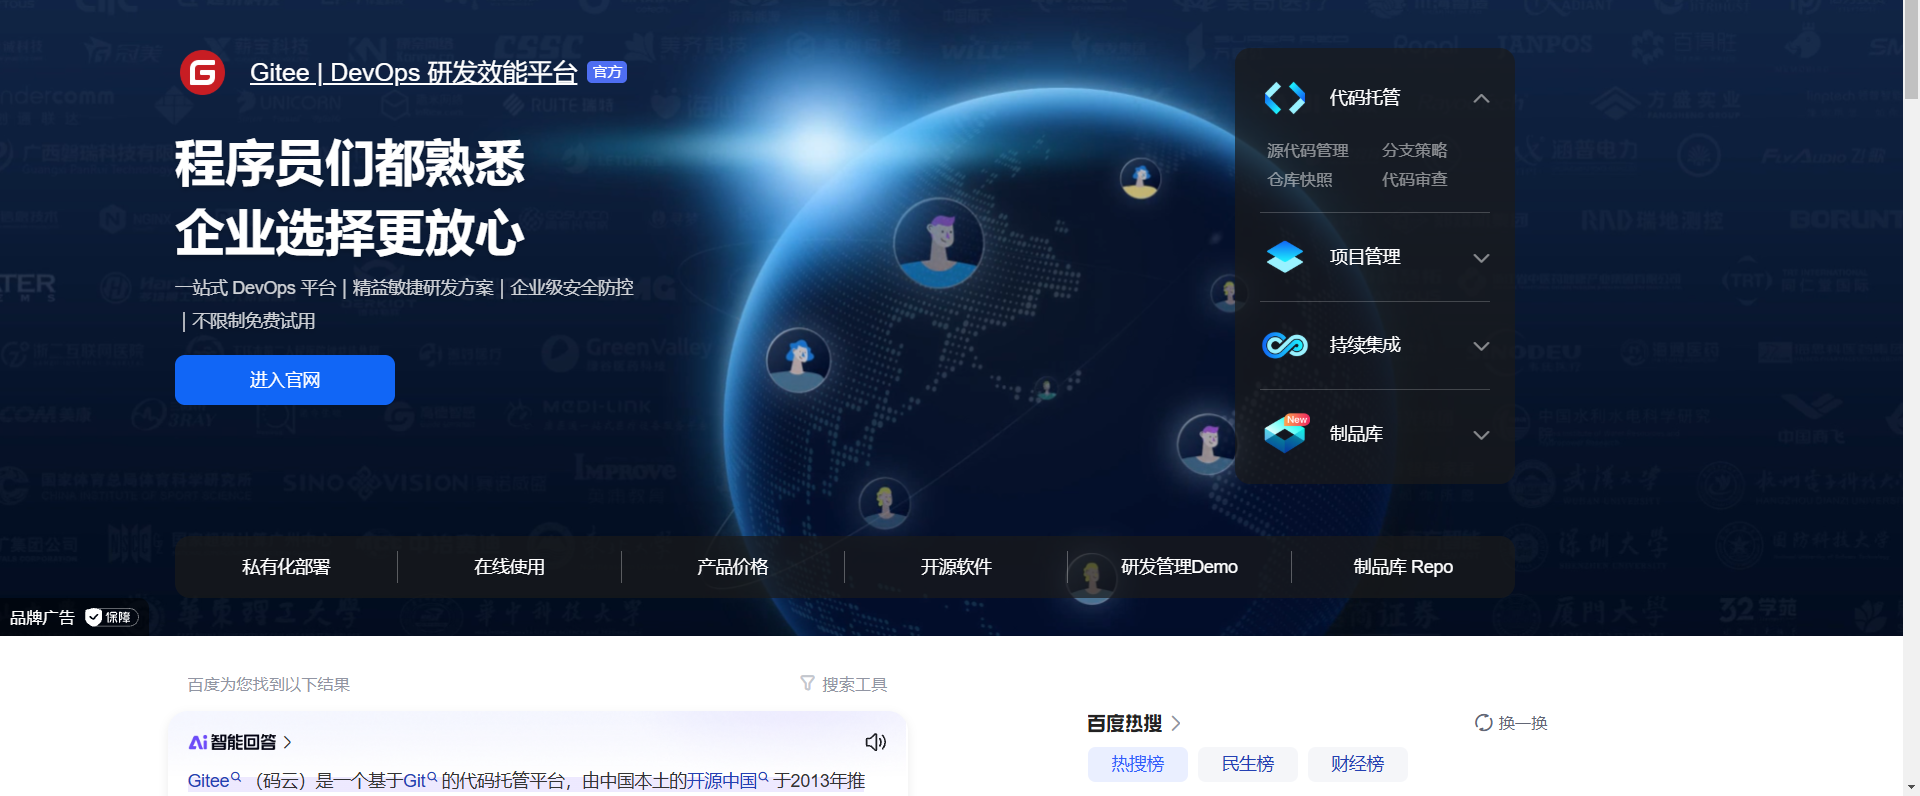The width and height of the screenshot is (1920, 796).
Task: Click the 制品库 cube icon
Action: (1285, 434)
